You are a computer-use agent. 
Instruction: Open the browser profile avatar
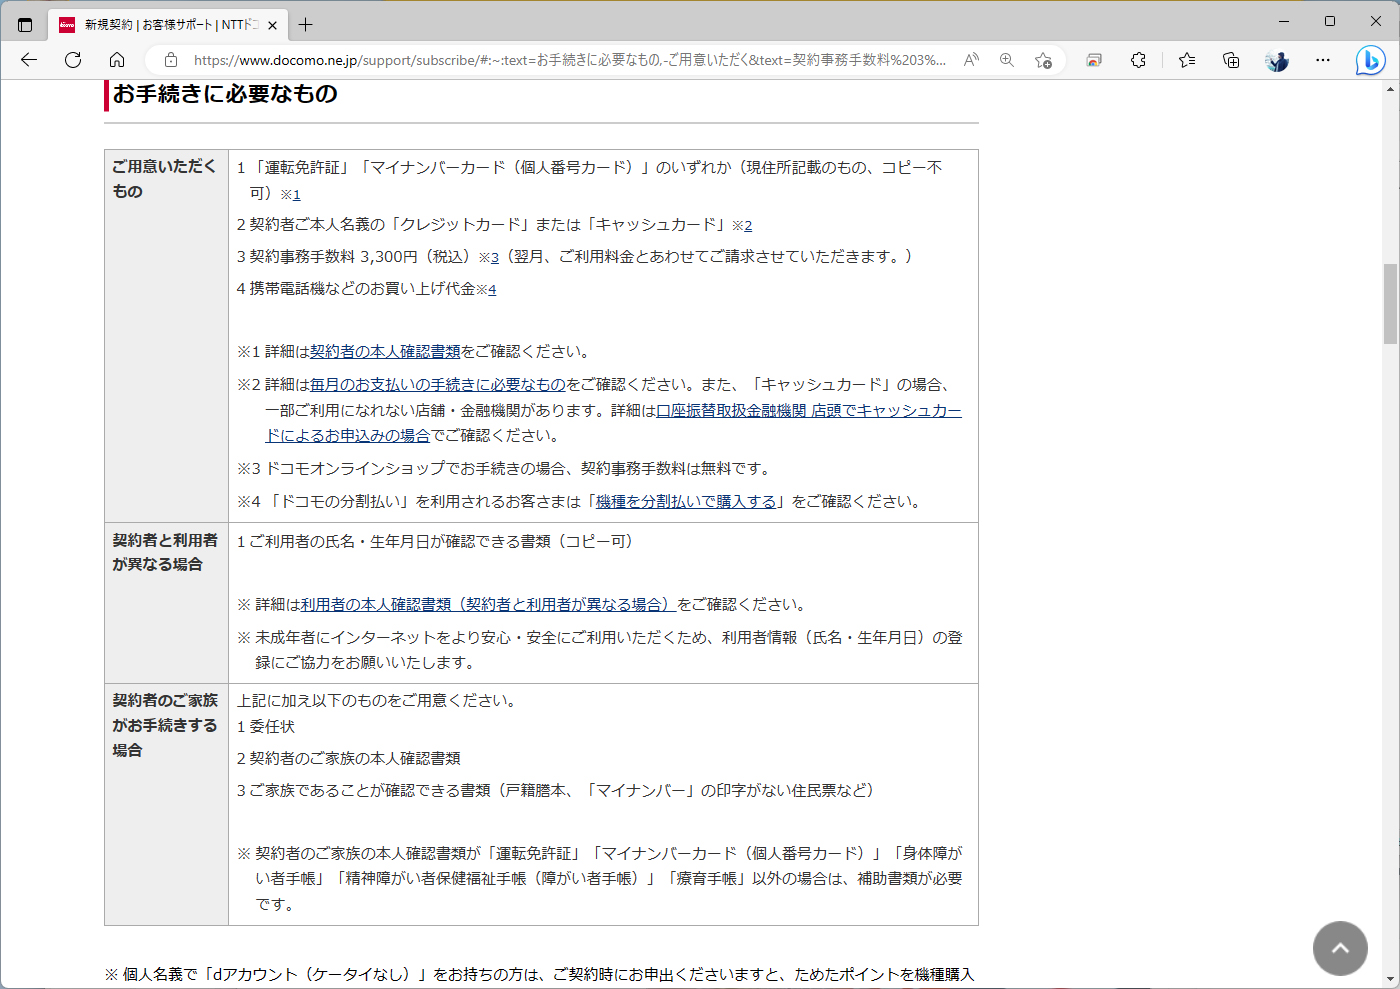(x=1277, y=60)
